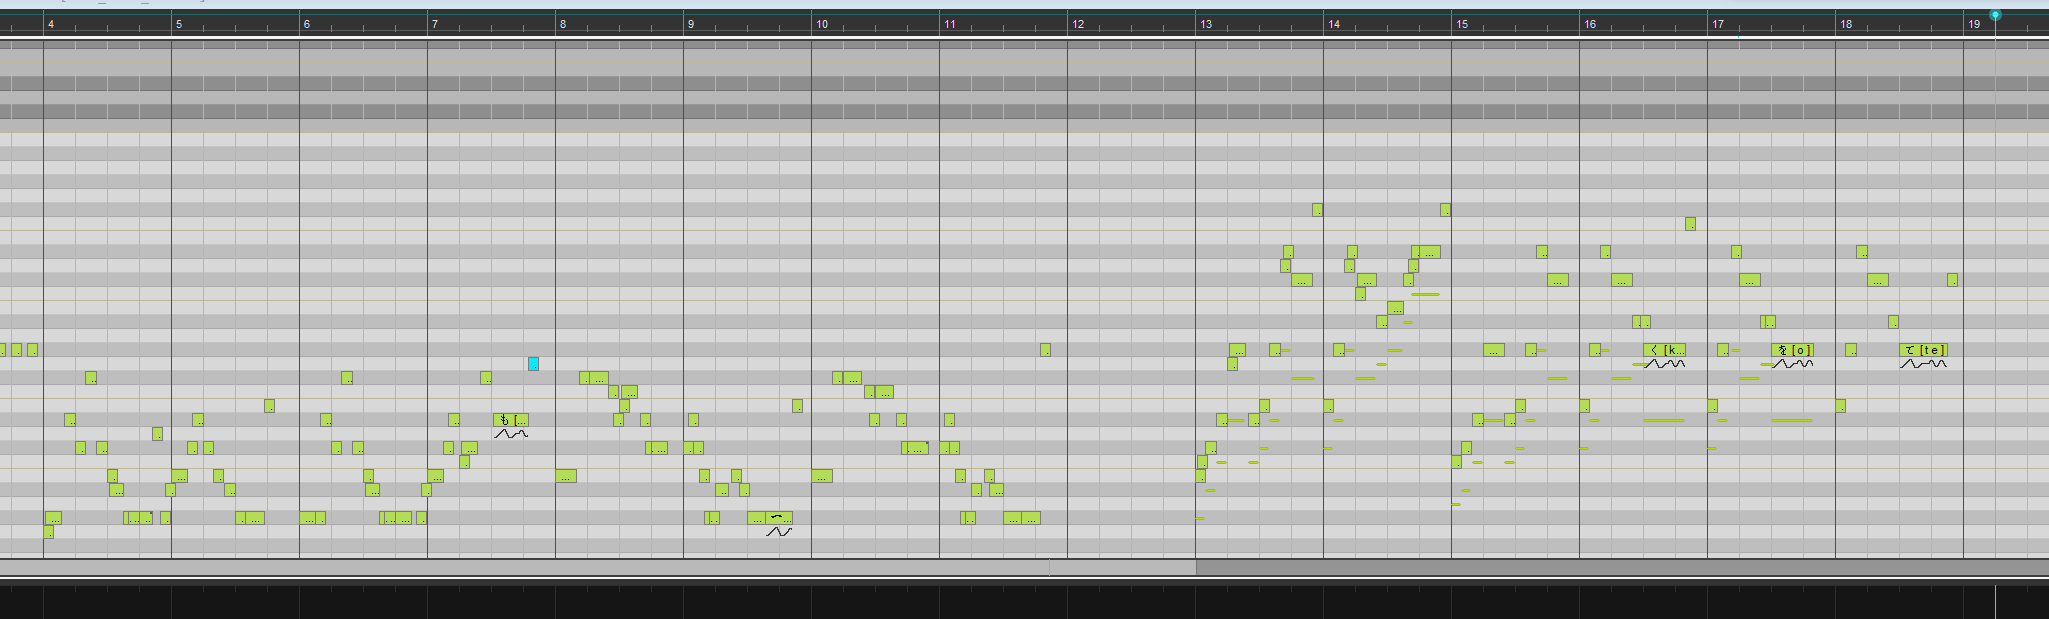Set position to measure 8 on the ruler

pos(563,24)
